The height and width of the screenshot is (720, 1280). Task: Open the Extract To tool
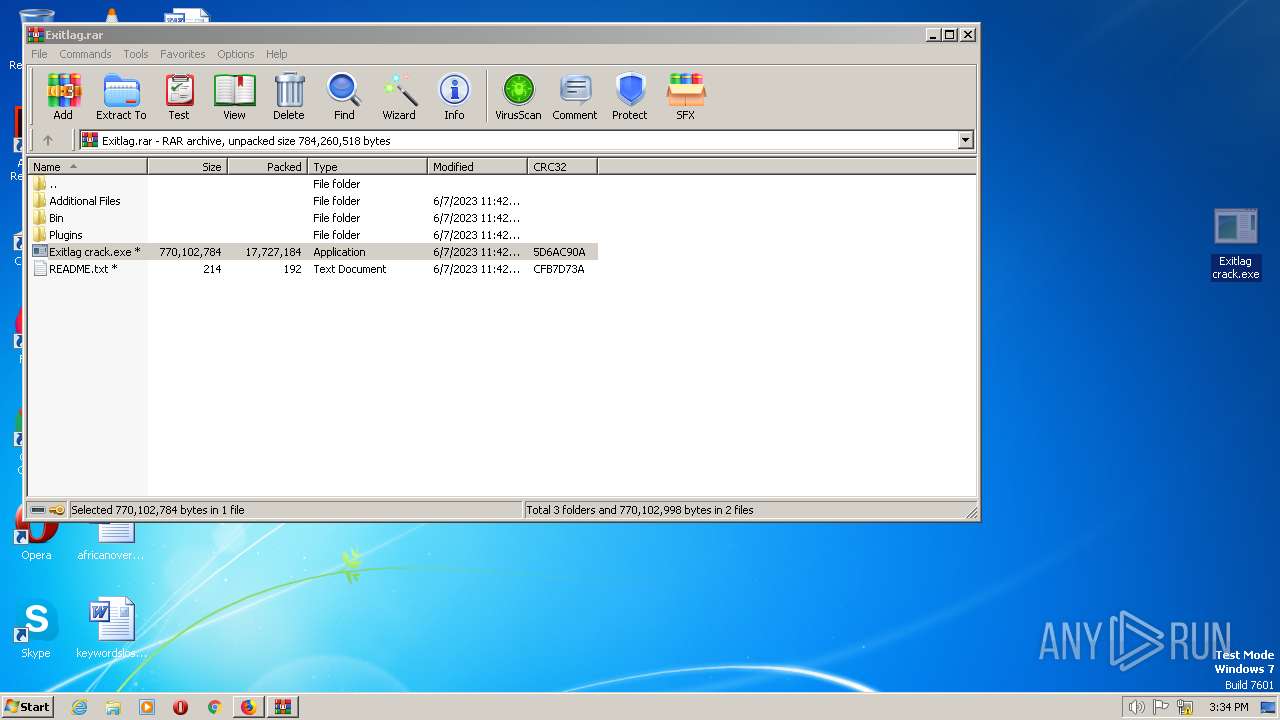click(x=121, y=97)
